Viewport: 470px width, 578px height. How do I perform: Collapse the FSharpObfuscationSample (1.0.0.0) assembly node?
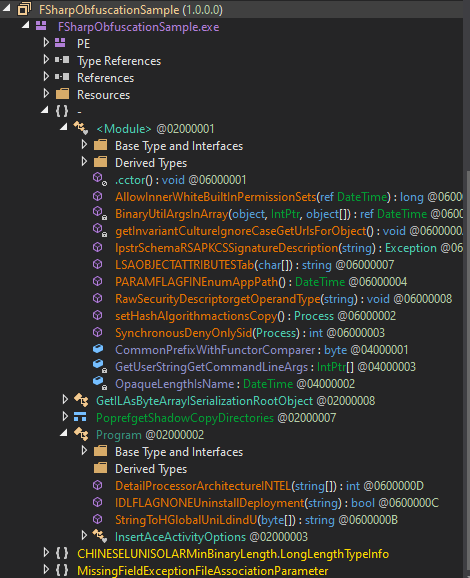coord(7,8)
